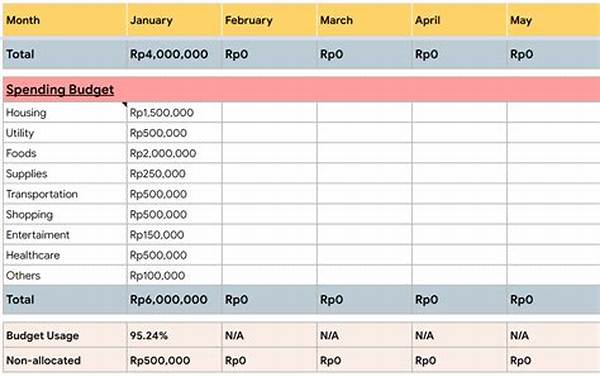
Task: Select the March column header
Action: pyautogui.click(x=364, y=20)
